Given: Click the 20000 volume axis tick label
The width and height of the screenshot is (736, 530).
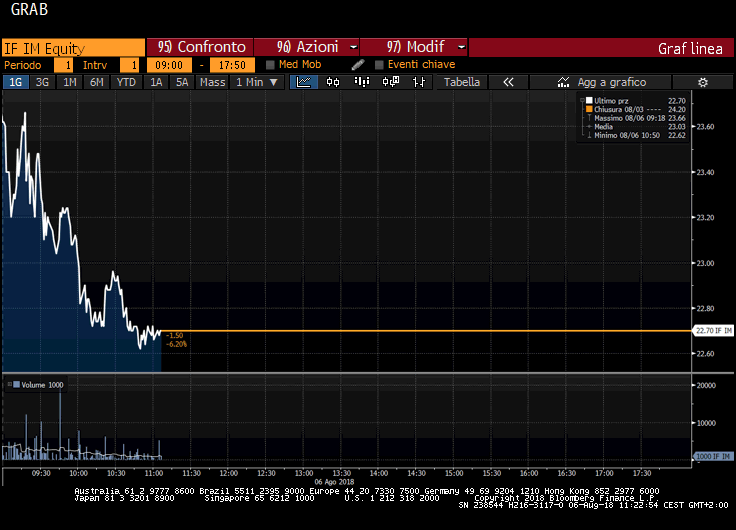Looking at the screenshot, I should click(706, 385).
